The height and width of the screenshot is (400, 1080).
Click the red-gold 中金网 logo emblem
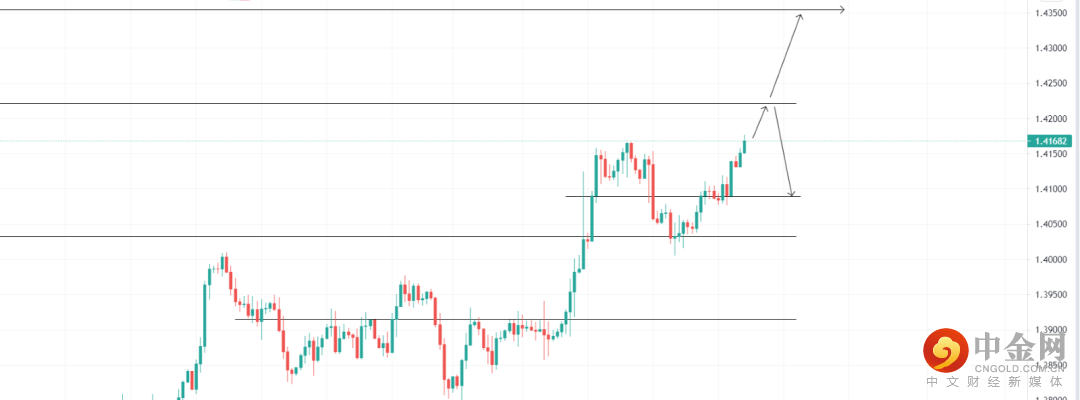[944, 349]
